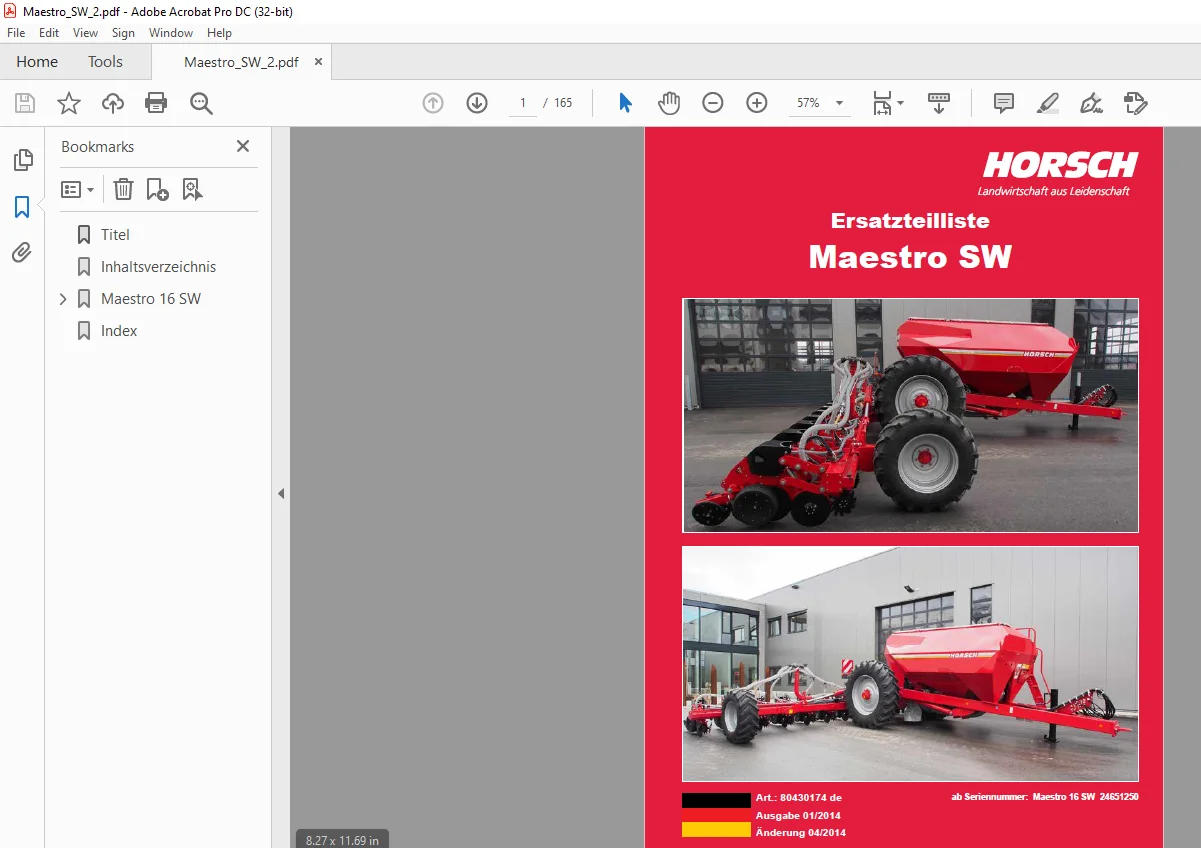Click the Save file icon
This screenshot has width=1201, height=848.
[x=25, y=103]
